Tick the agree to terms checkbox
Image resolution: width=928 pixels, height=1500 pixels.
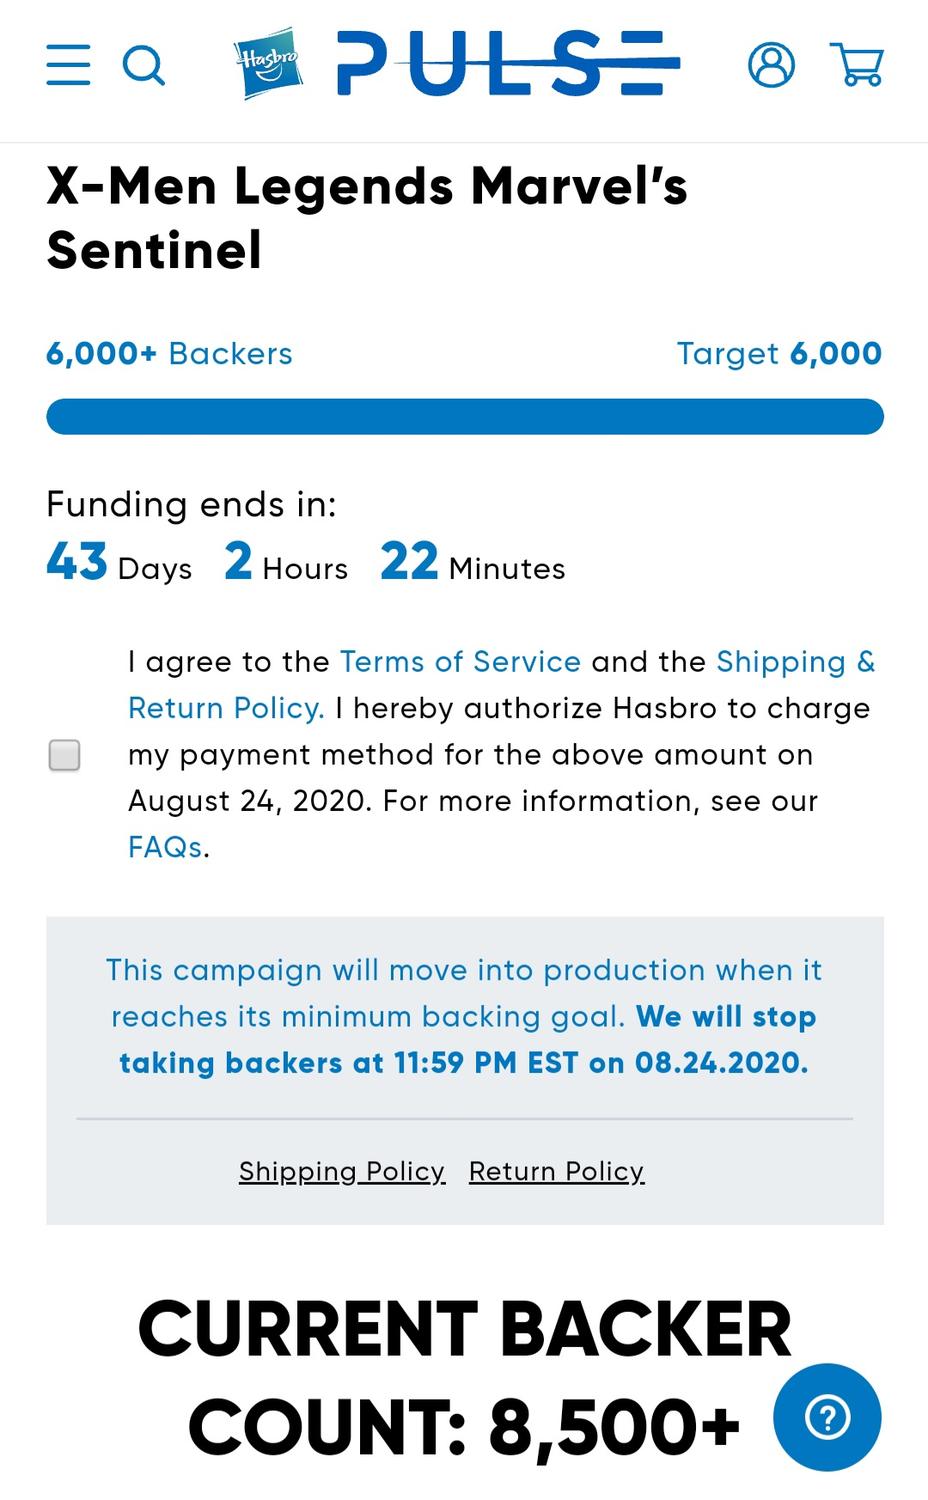[65, 755]
